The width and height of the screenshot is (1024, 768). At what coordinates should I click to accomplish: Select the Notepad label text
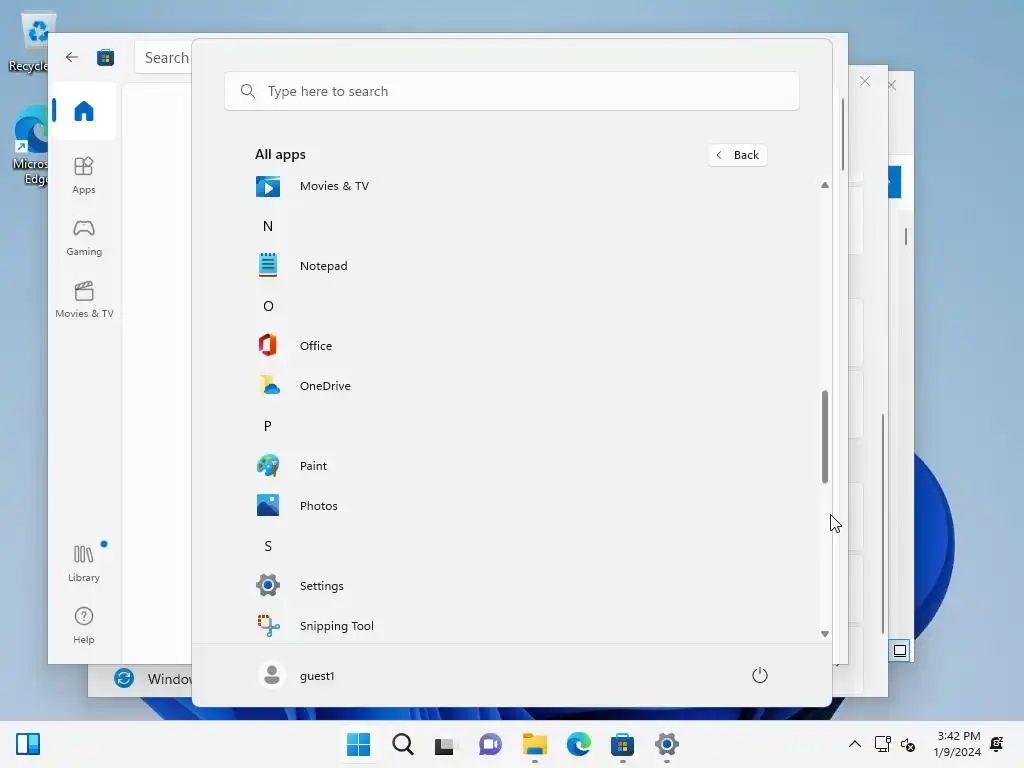[x=323, y=266]
